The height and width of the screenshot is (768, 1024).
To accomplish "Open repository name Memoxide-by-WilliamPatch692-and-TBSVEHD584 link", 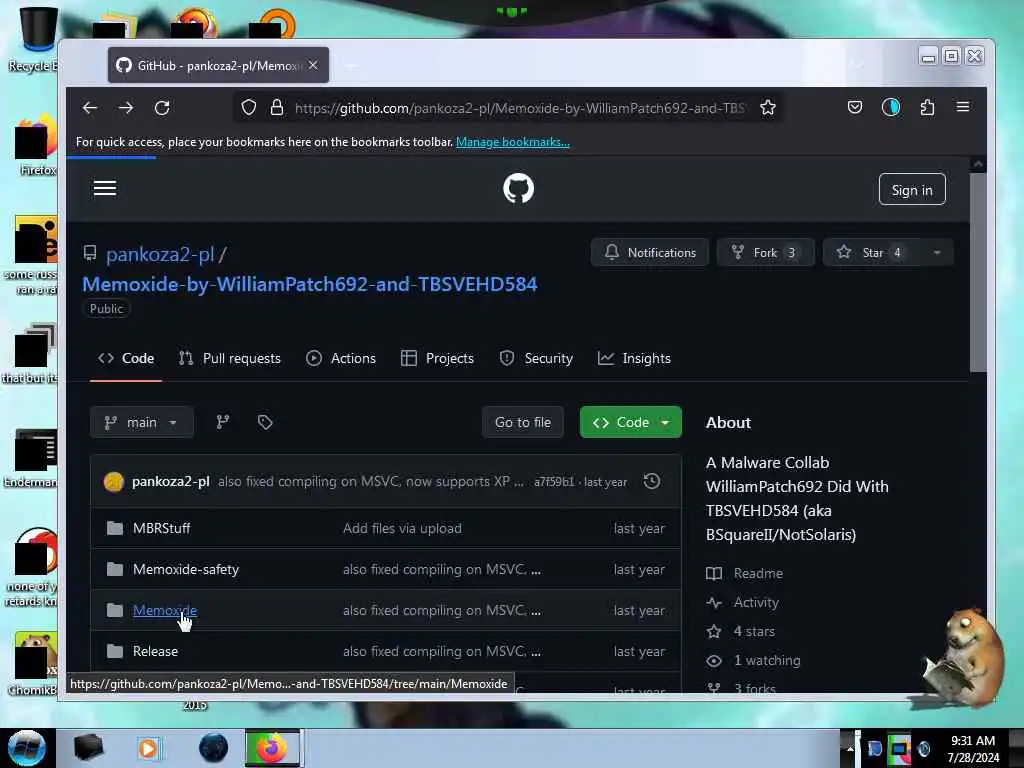I will [310, 284].
